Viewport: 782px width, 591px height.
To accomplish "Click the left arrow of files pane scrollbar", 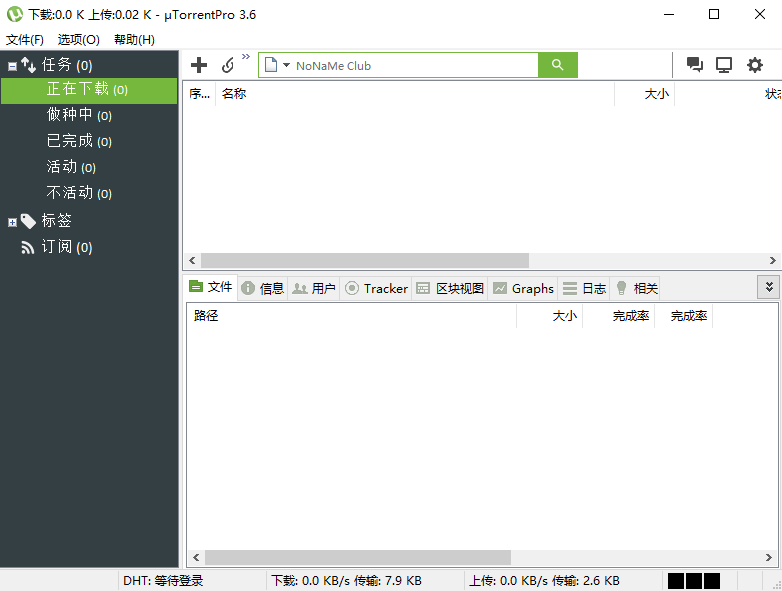I will point(196,558).
